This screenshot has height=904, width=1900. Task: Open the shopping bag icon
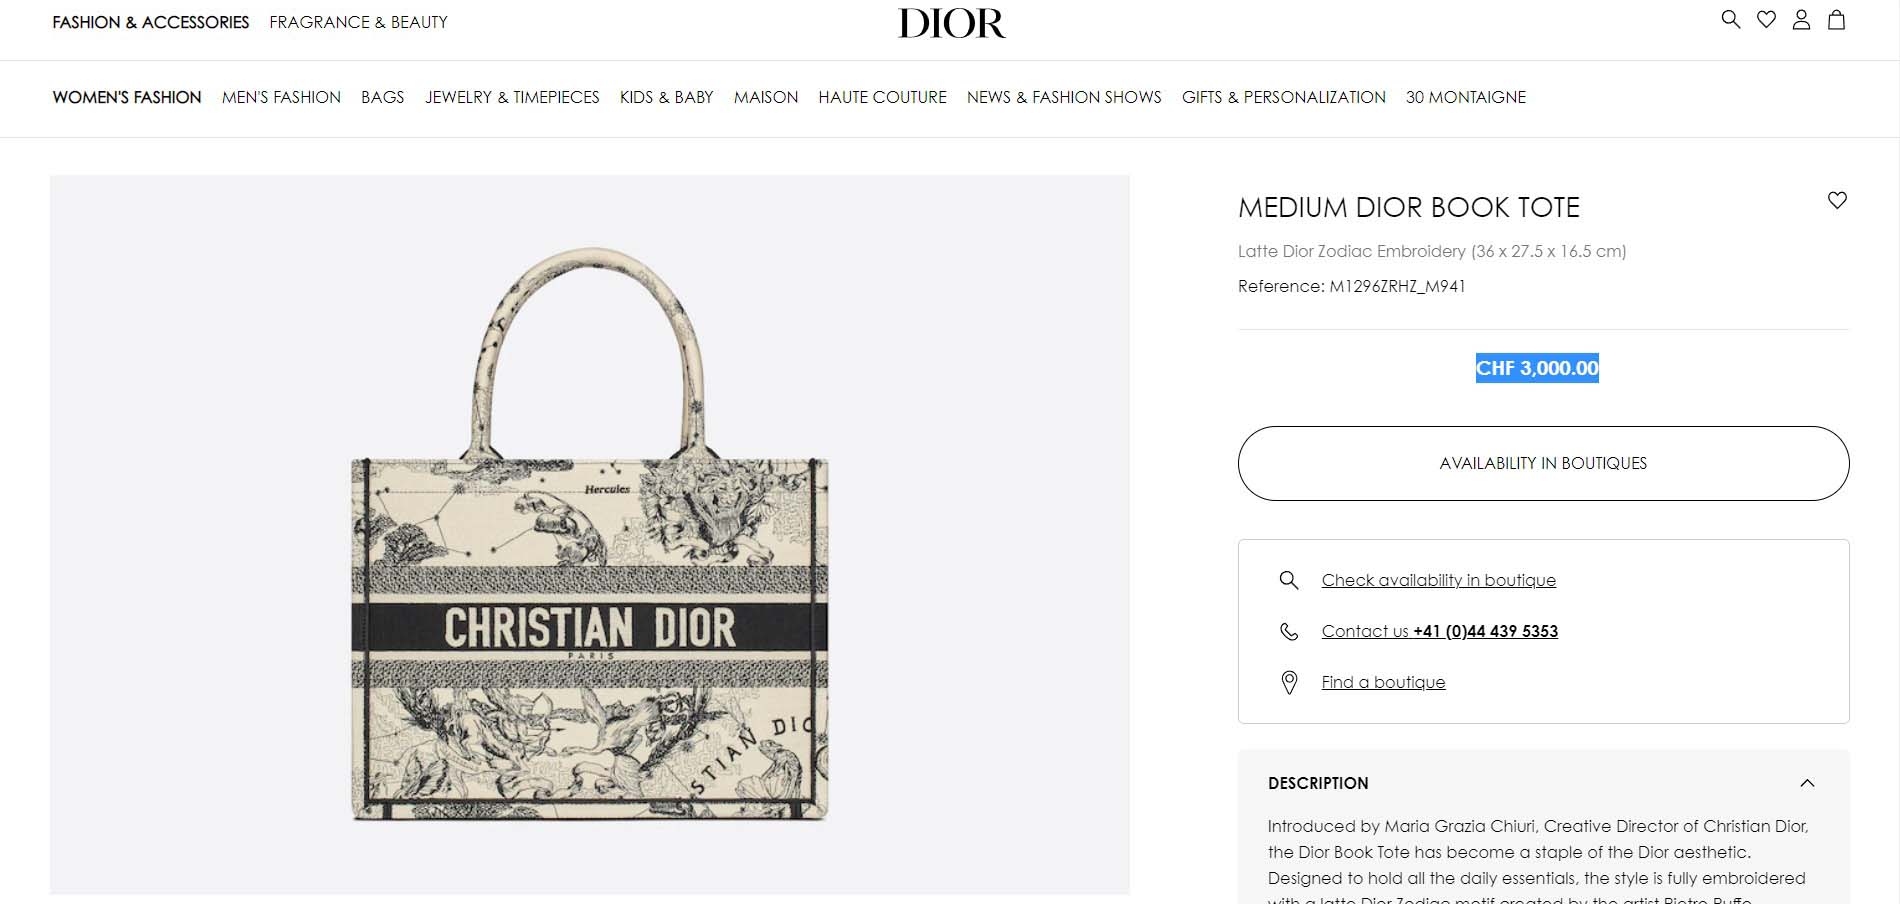[x=1836, y=20]
